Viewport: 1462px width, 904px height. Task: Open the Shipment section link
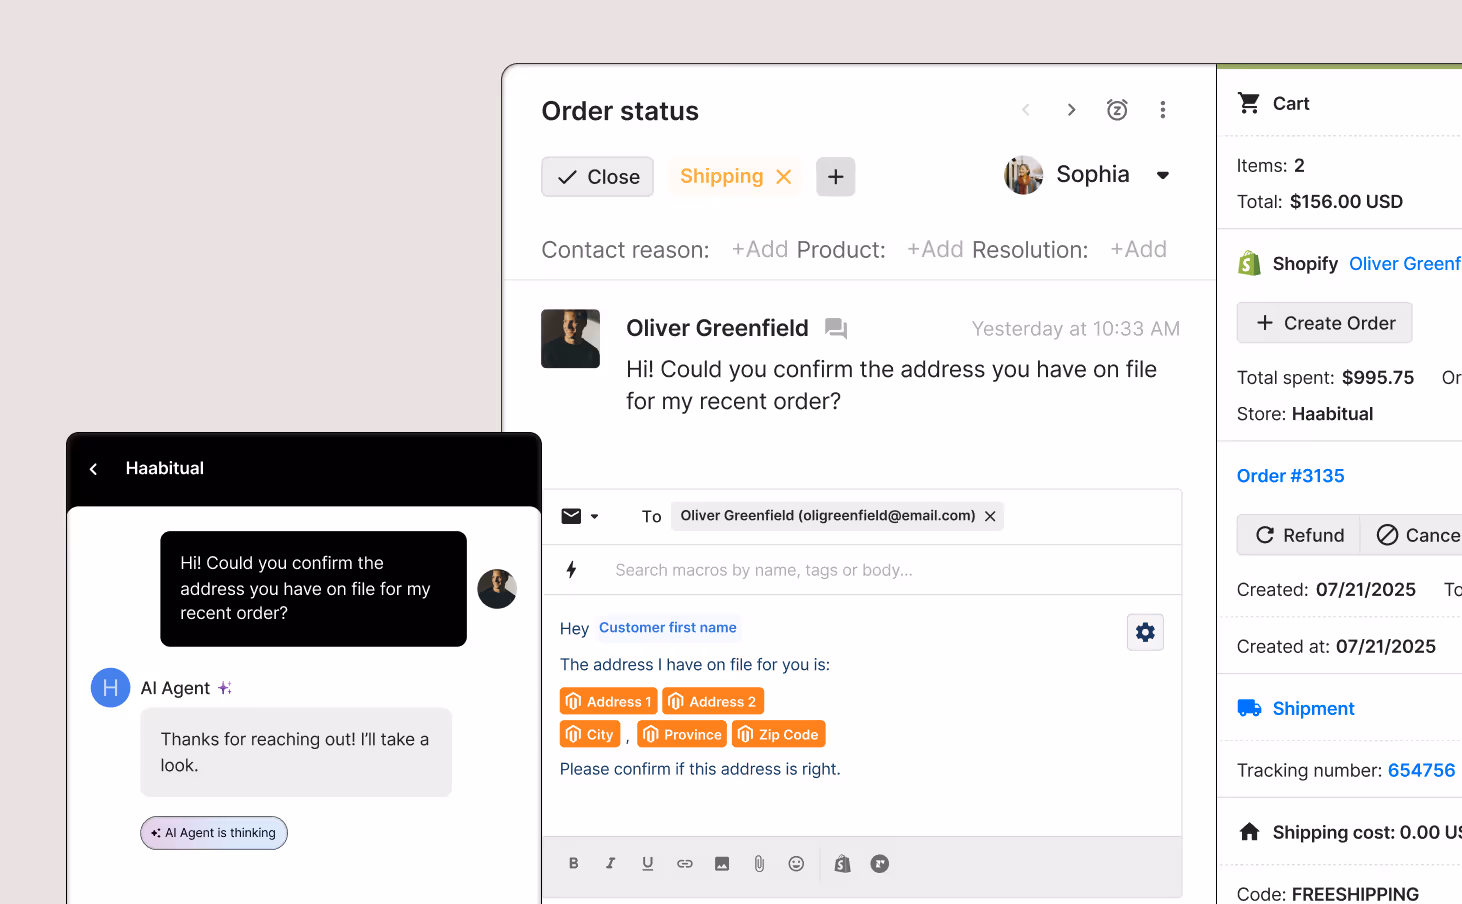coord(1313,709)
